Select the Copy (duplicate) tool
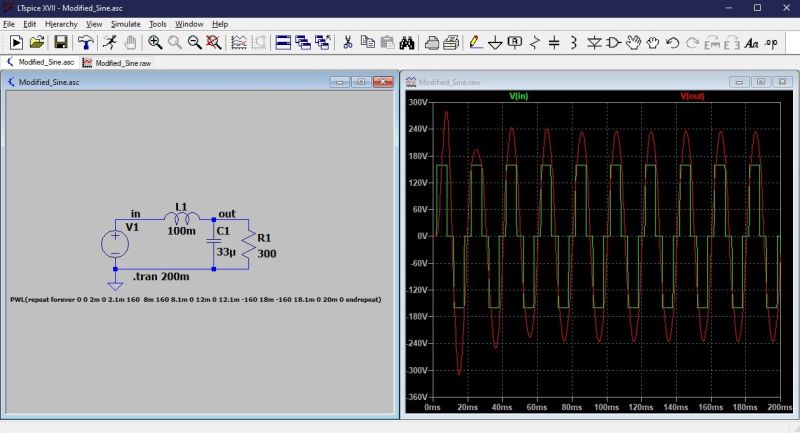 (x=367, y=43)
